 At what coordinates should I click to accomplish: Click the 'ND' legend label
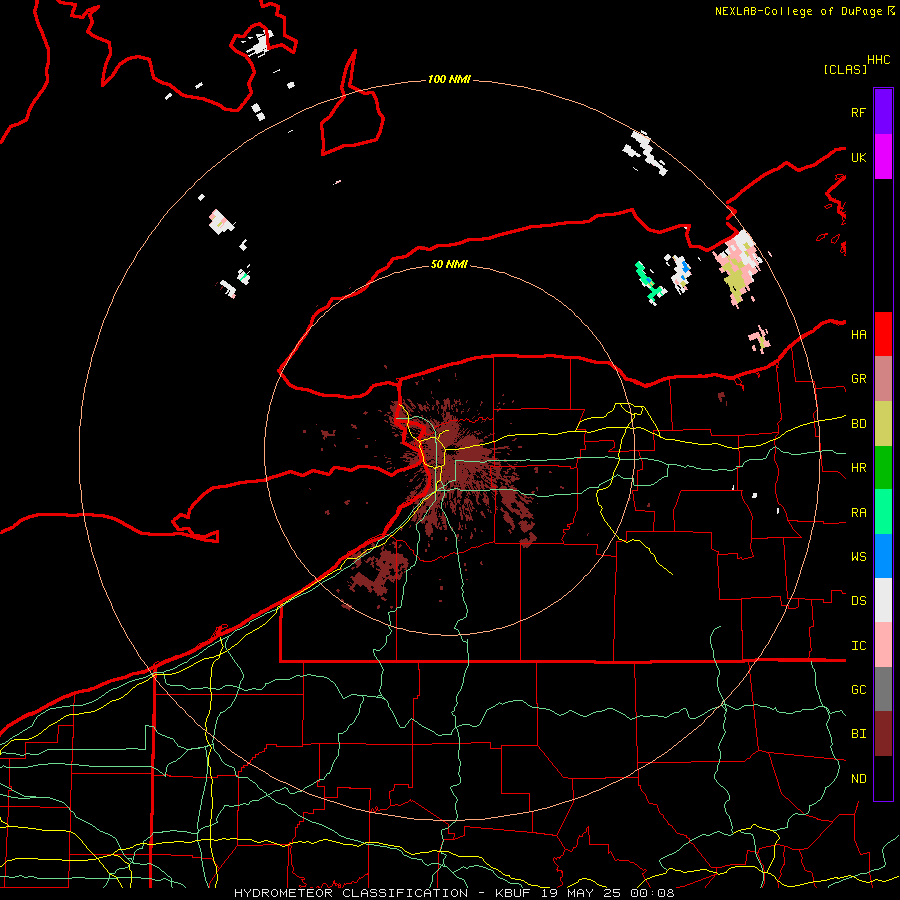pos(858,779)
